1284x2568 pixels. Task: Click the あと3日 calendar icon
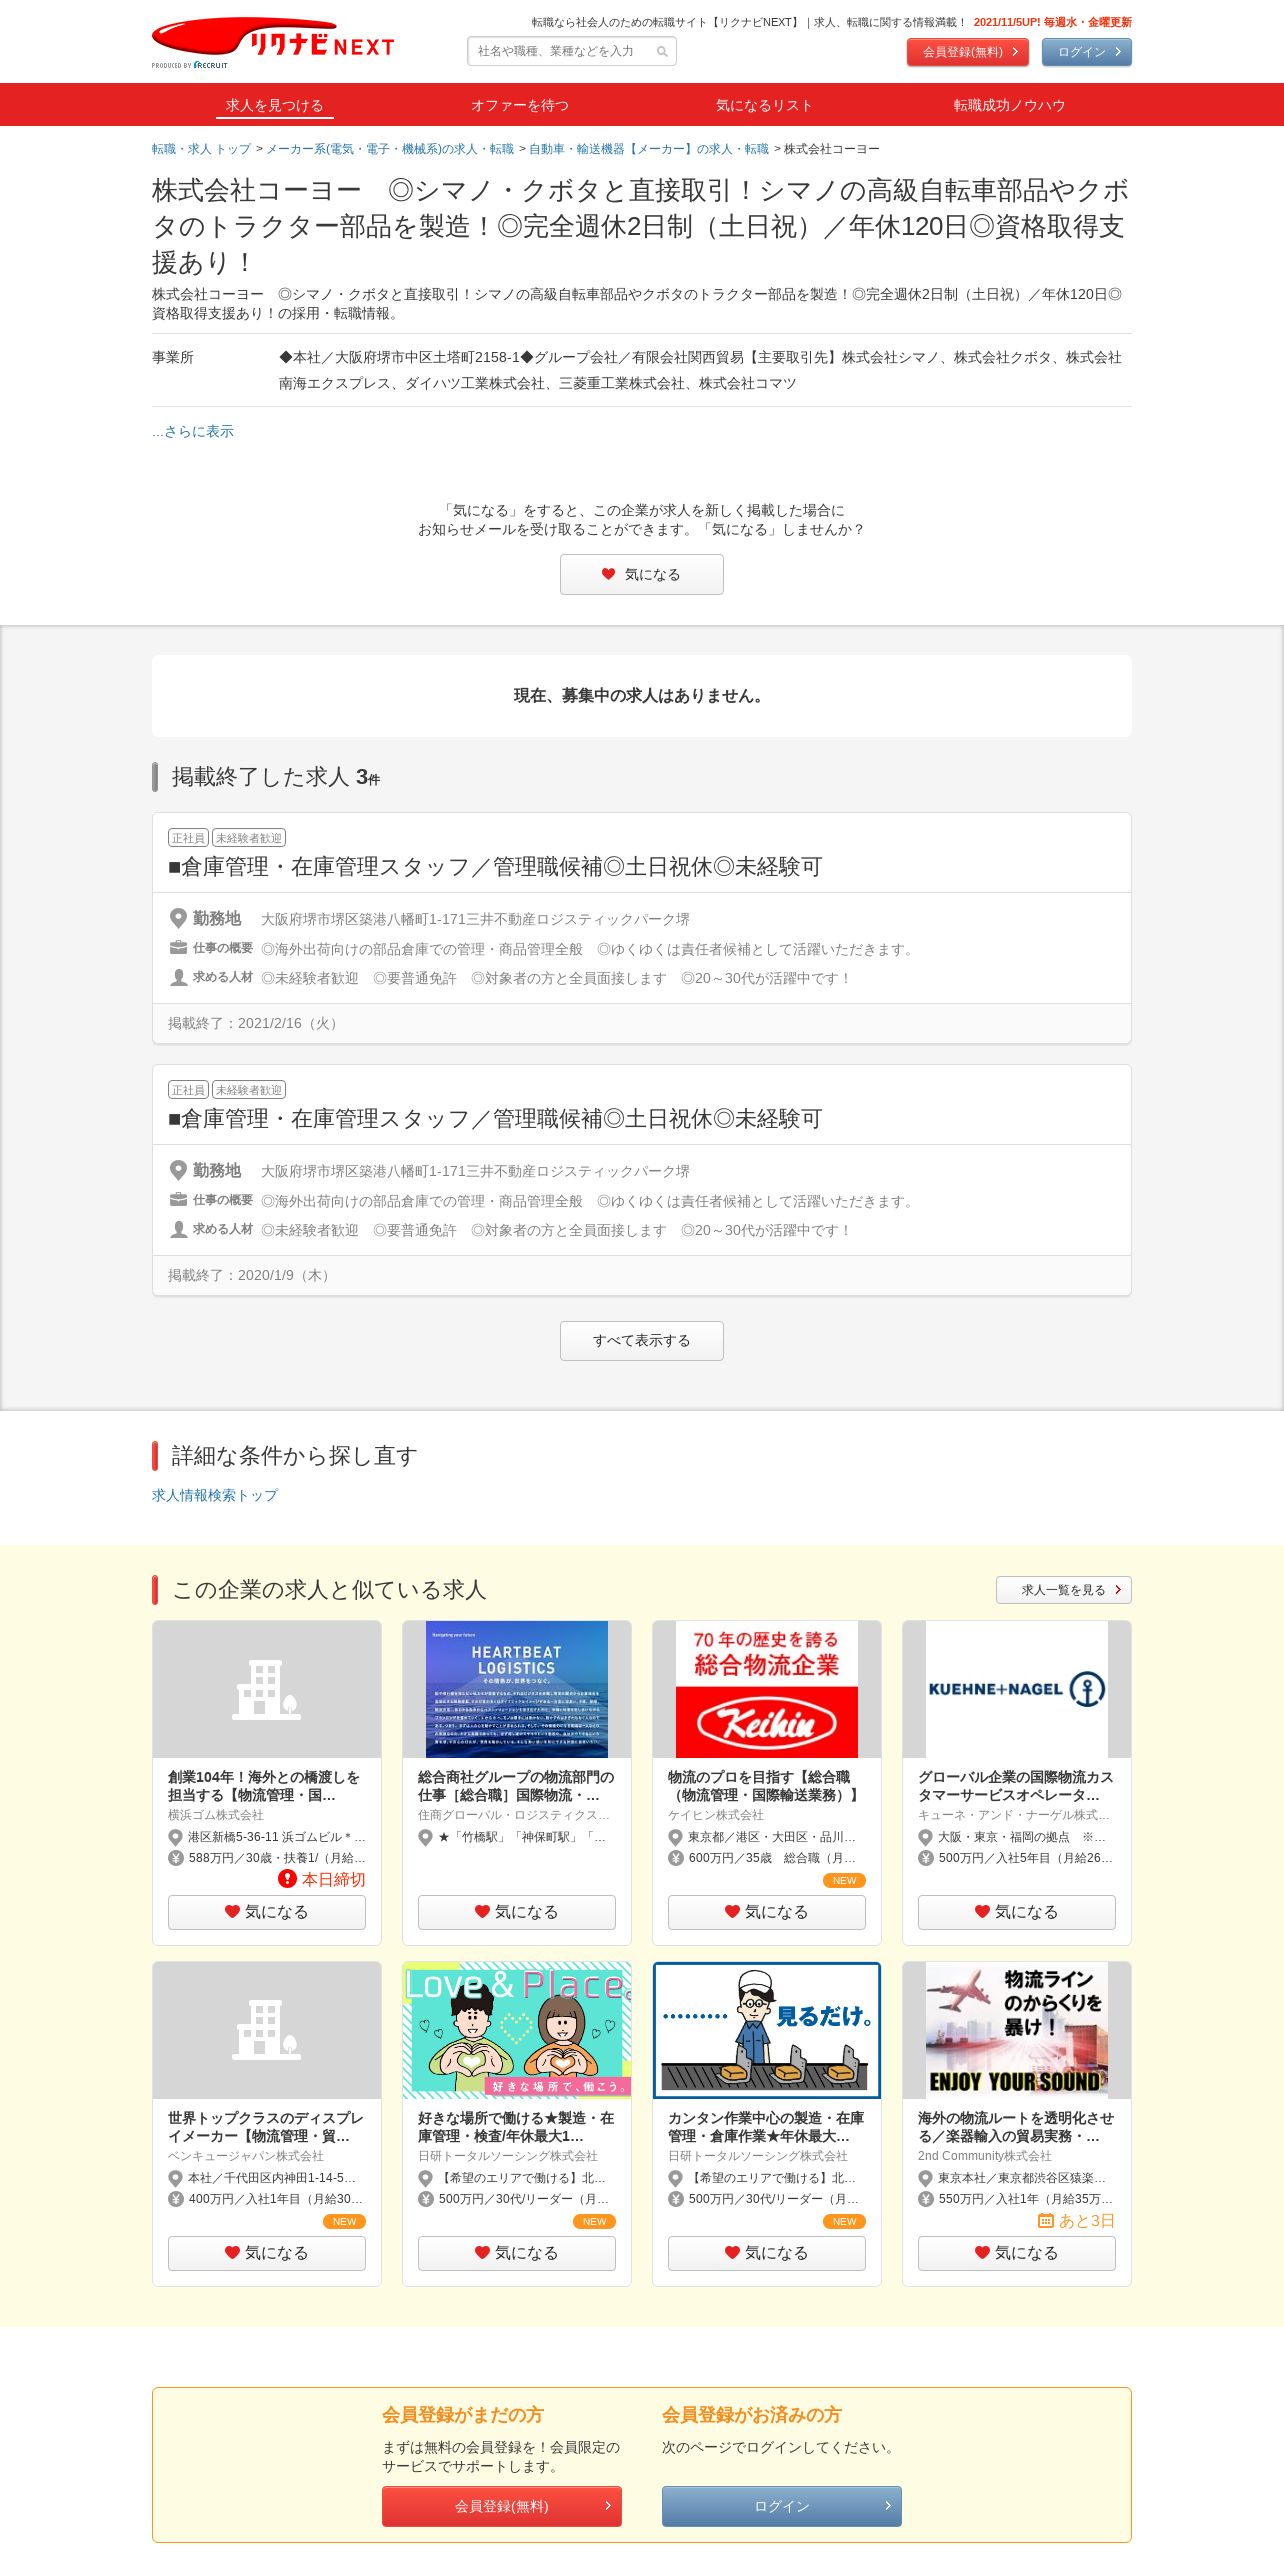(x=1046, y=2220)
